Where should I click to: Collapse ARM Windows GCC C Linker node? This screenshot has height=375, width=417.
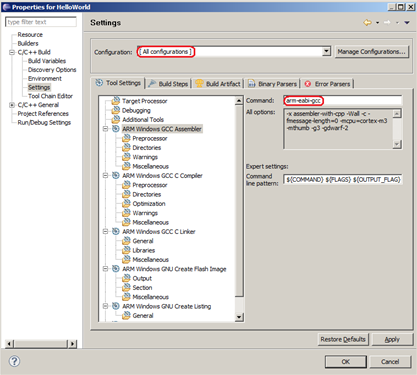coord(105,231)
